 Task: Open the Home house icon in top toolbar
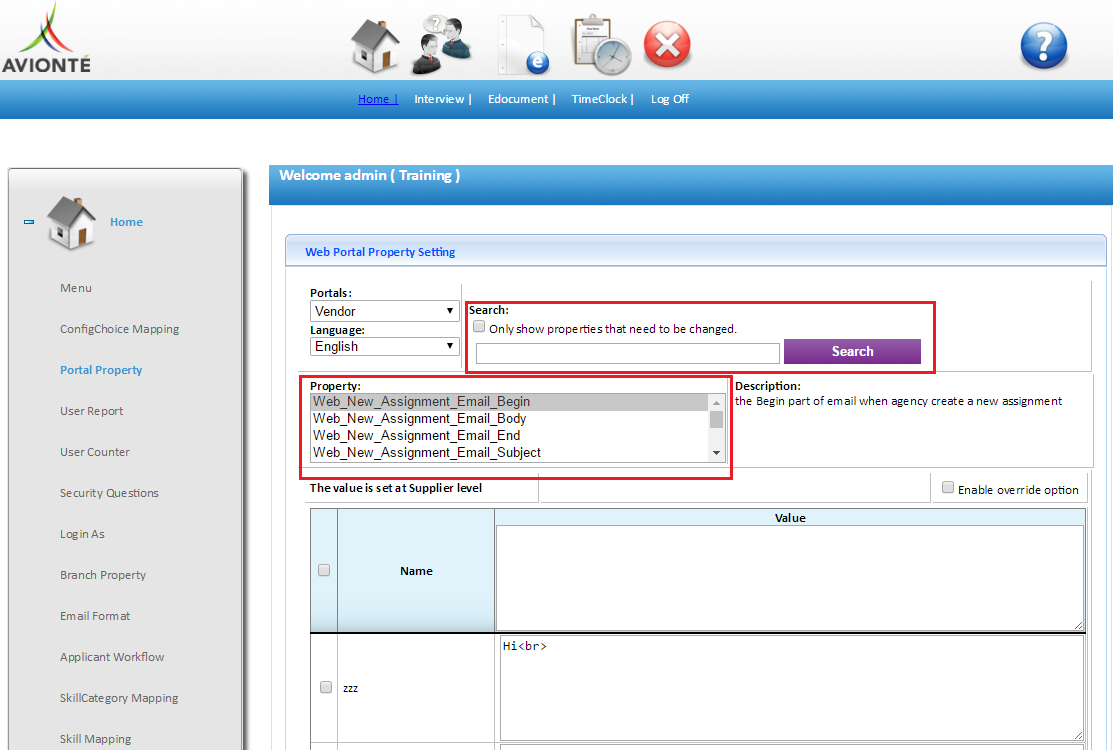click(375, 45)
